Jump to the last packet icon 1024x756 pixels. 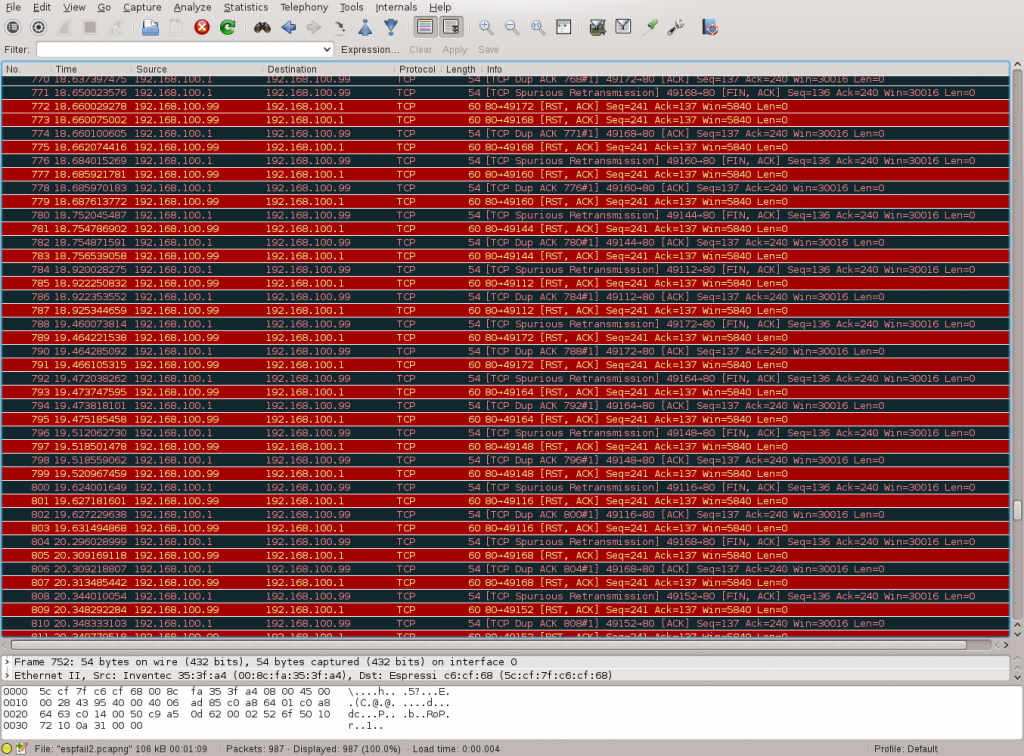tap(391, 27)
